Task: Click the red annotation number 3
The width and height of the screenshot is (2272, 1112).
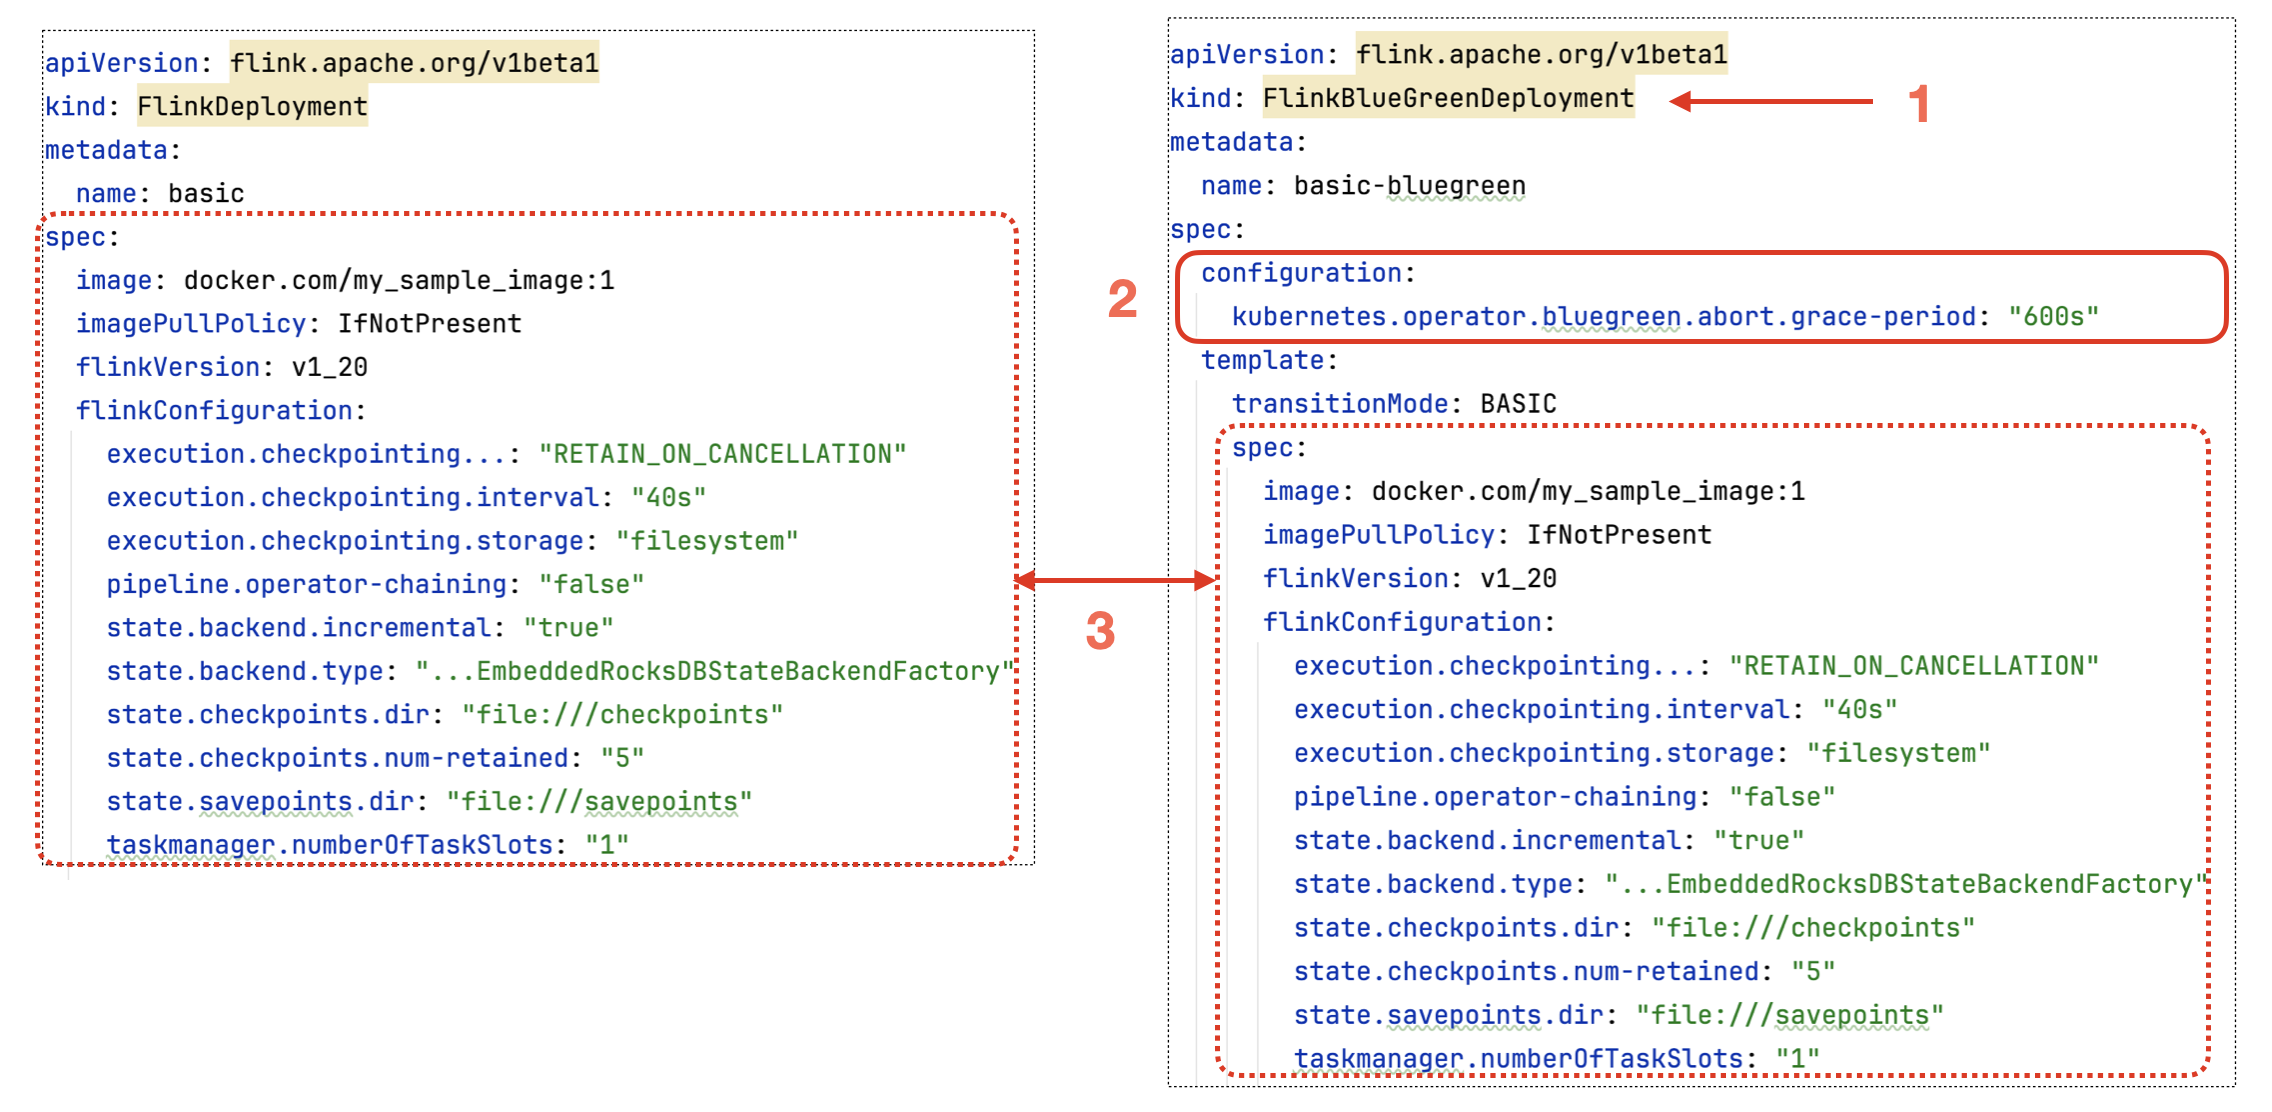Action: click(x=1100, y=631)
